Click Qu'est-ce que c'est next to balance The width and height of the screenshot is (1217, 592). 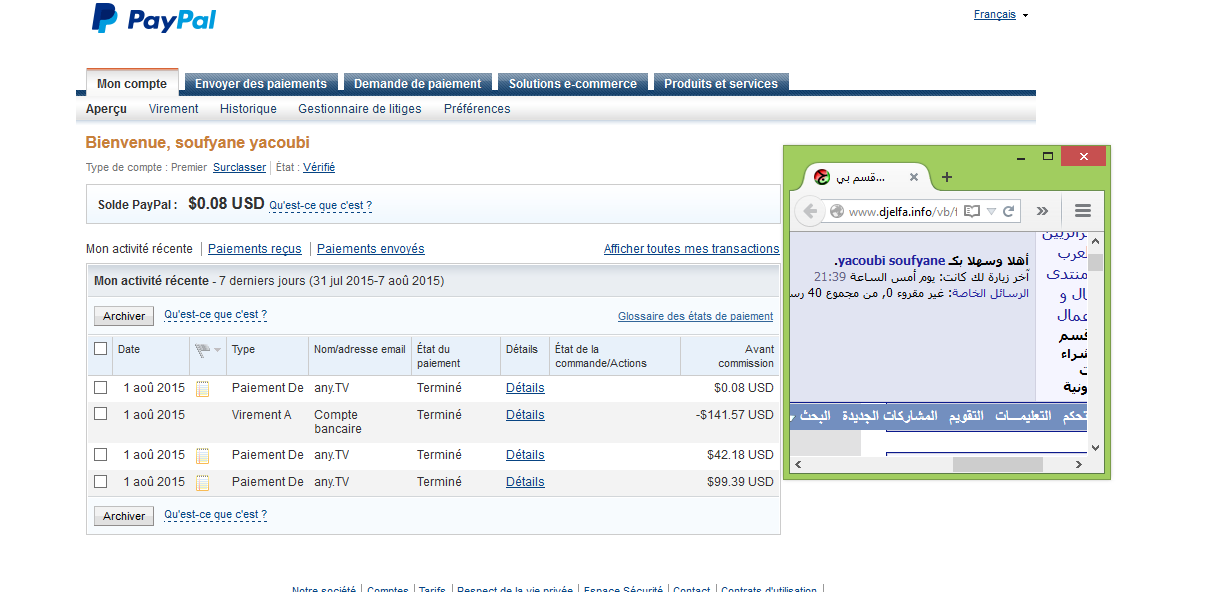click(x=320, y=205)
